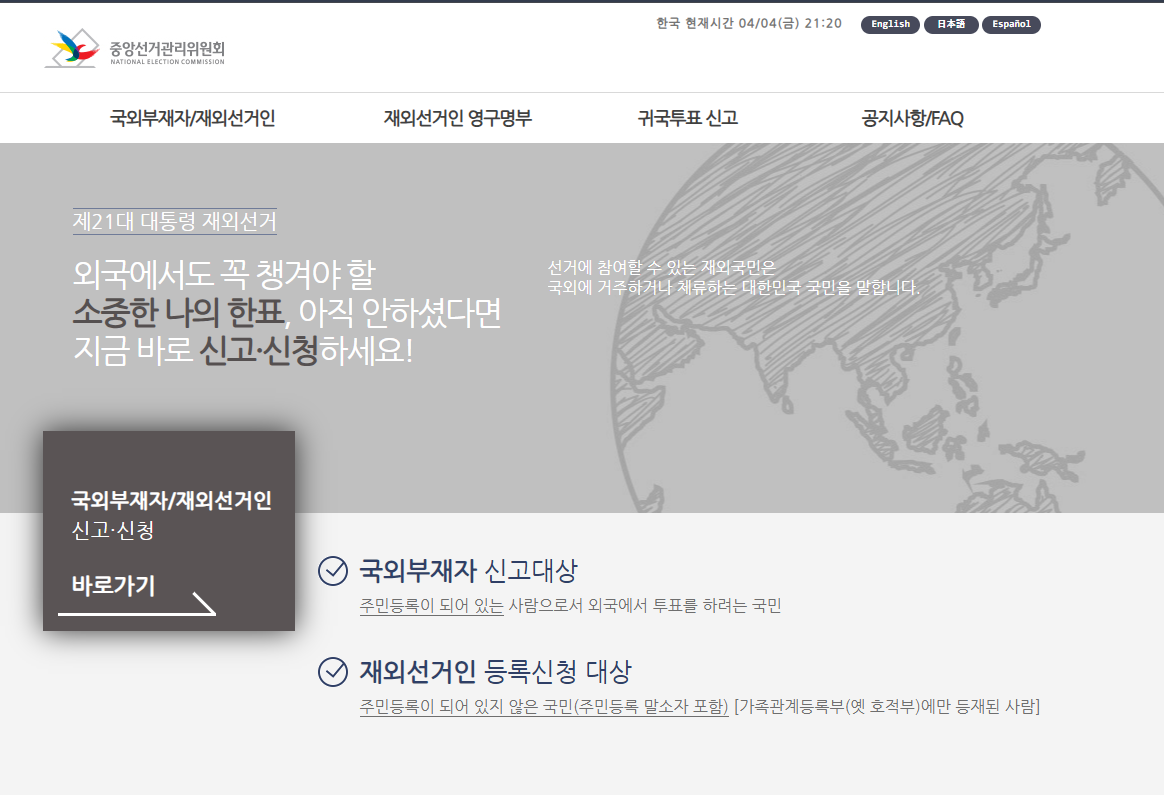Switch the site language to Español
The image size is (1164, 795).
tap(1011, 24)
